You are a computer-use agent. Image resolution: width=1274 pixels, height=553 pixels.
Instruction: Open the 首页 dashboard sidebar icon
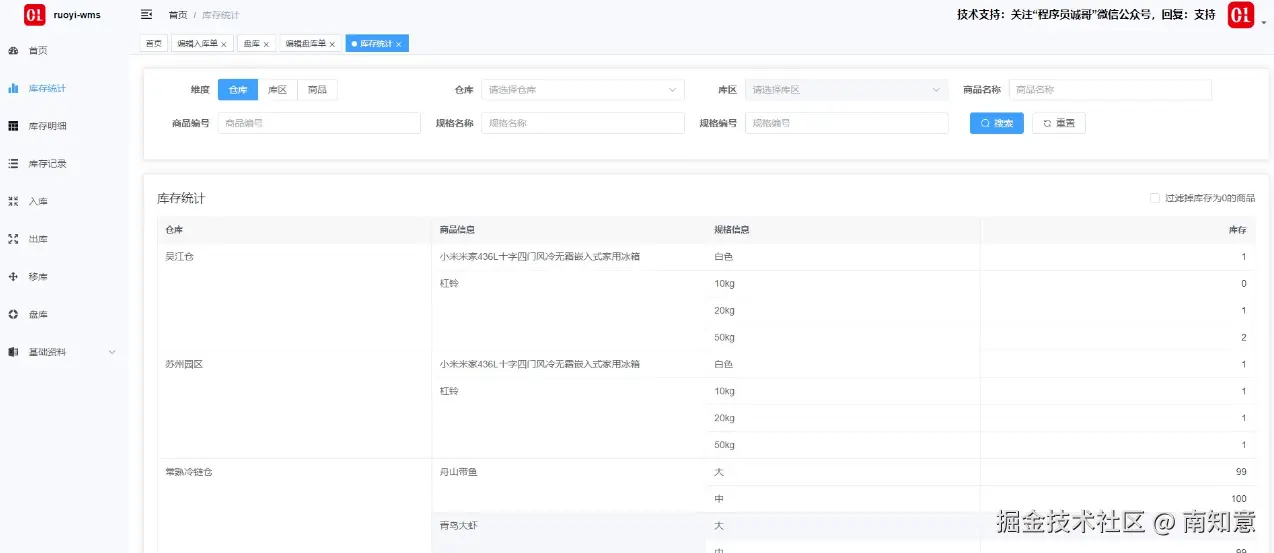click(13, 50)
